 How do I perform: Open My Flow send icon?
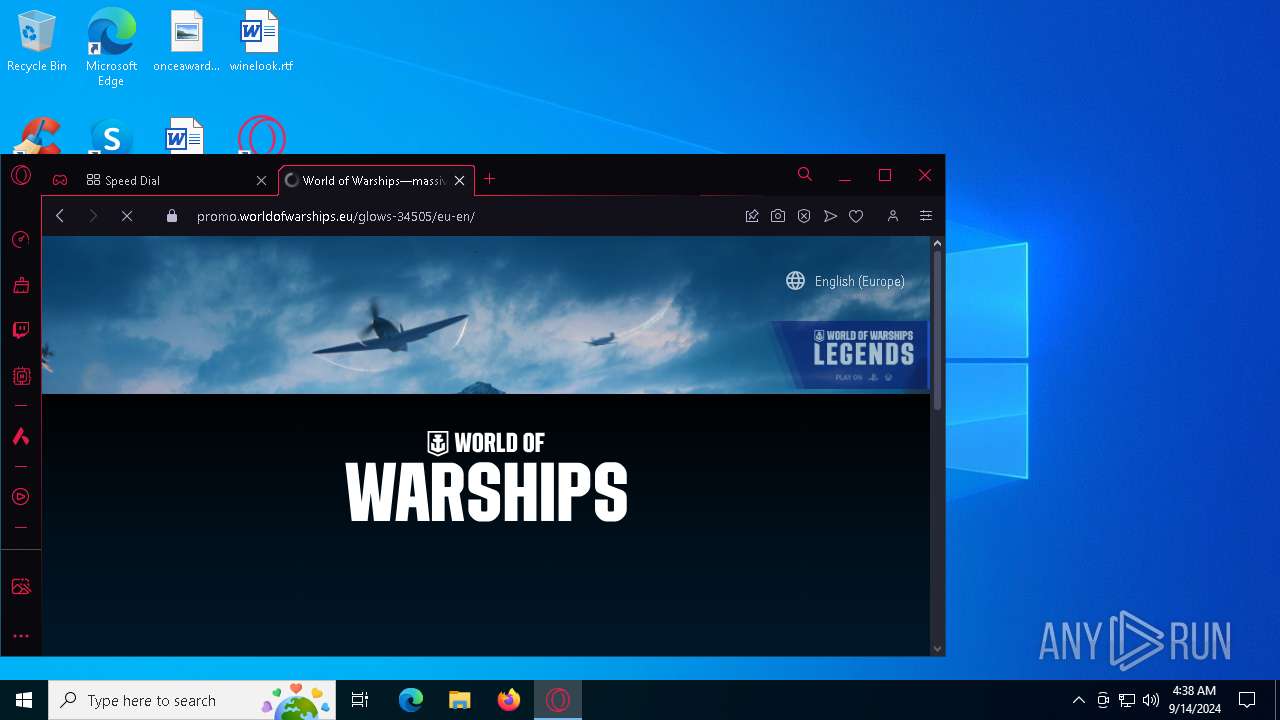point(830,216)
